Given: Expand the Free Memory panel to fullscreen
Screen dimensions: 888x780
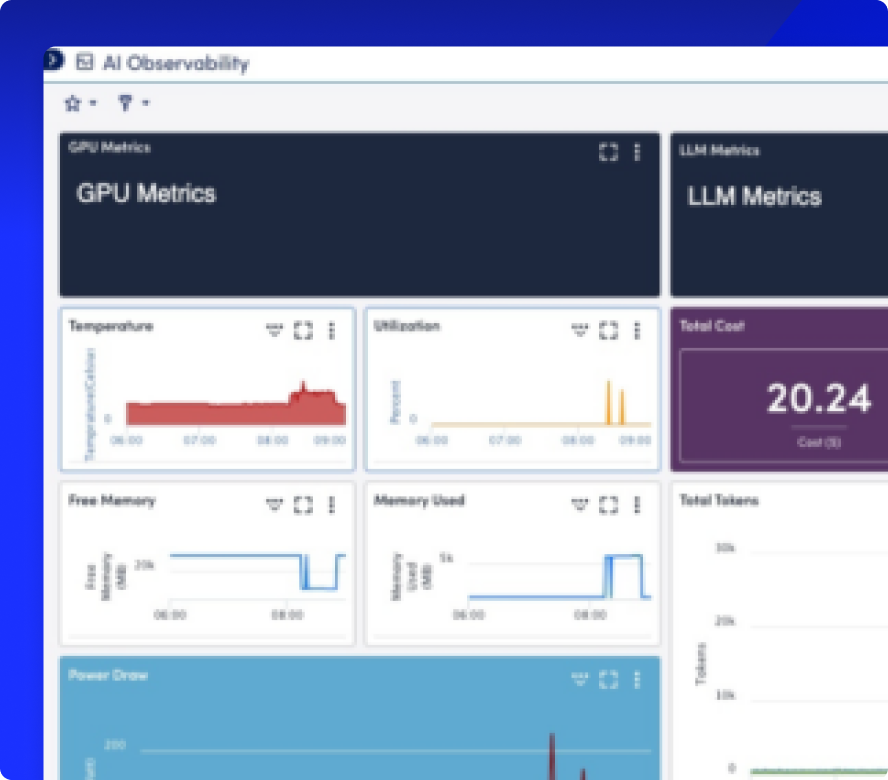Looking at the screenshot, I should click(303, 504).
